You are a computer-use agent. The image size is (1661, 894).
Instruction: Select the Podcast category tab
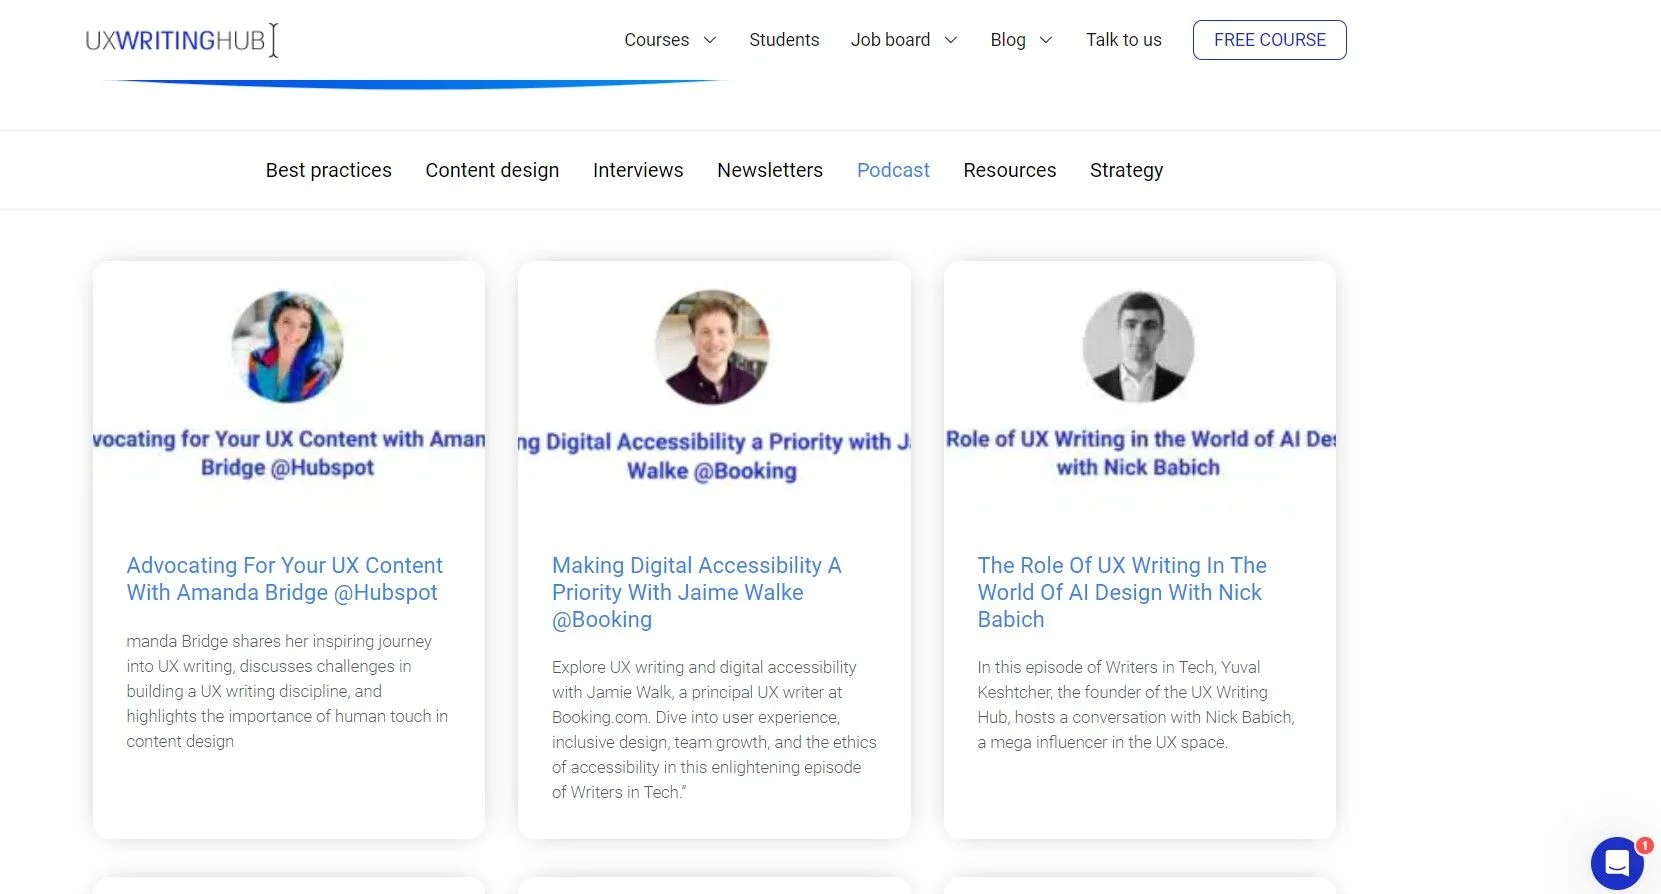coord(893,170)
